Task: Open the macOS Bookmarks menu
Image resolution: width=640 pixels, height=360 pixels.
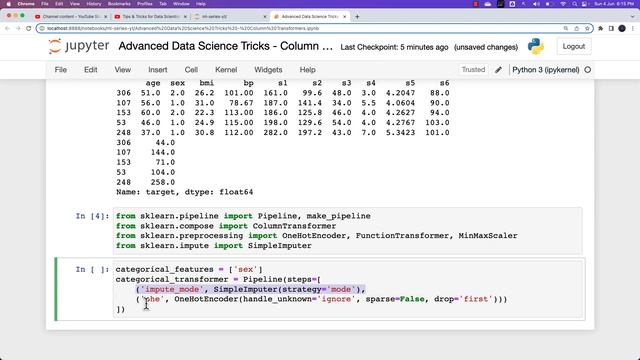Action: pos(119,4)
